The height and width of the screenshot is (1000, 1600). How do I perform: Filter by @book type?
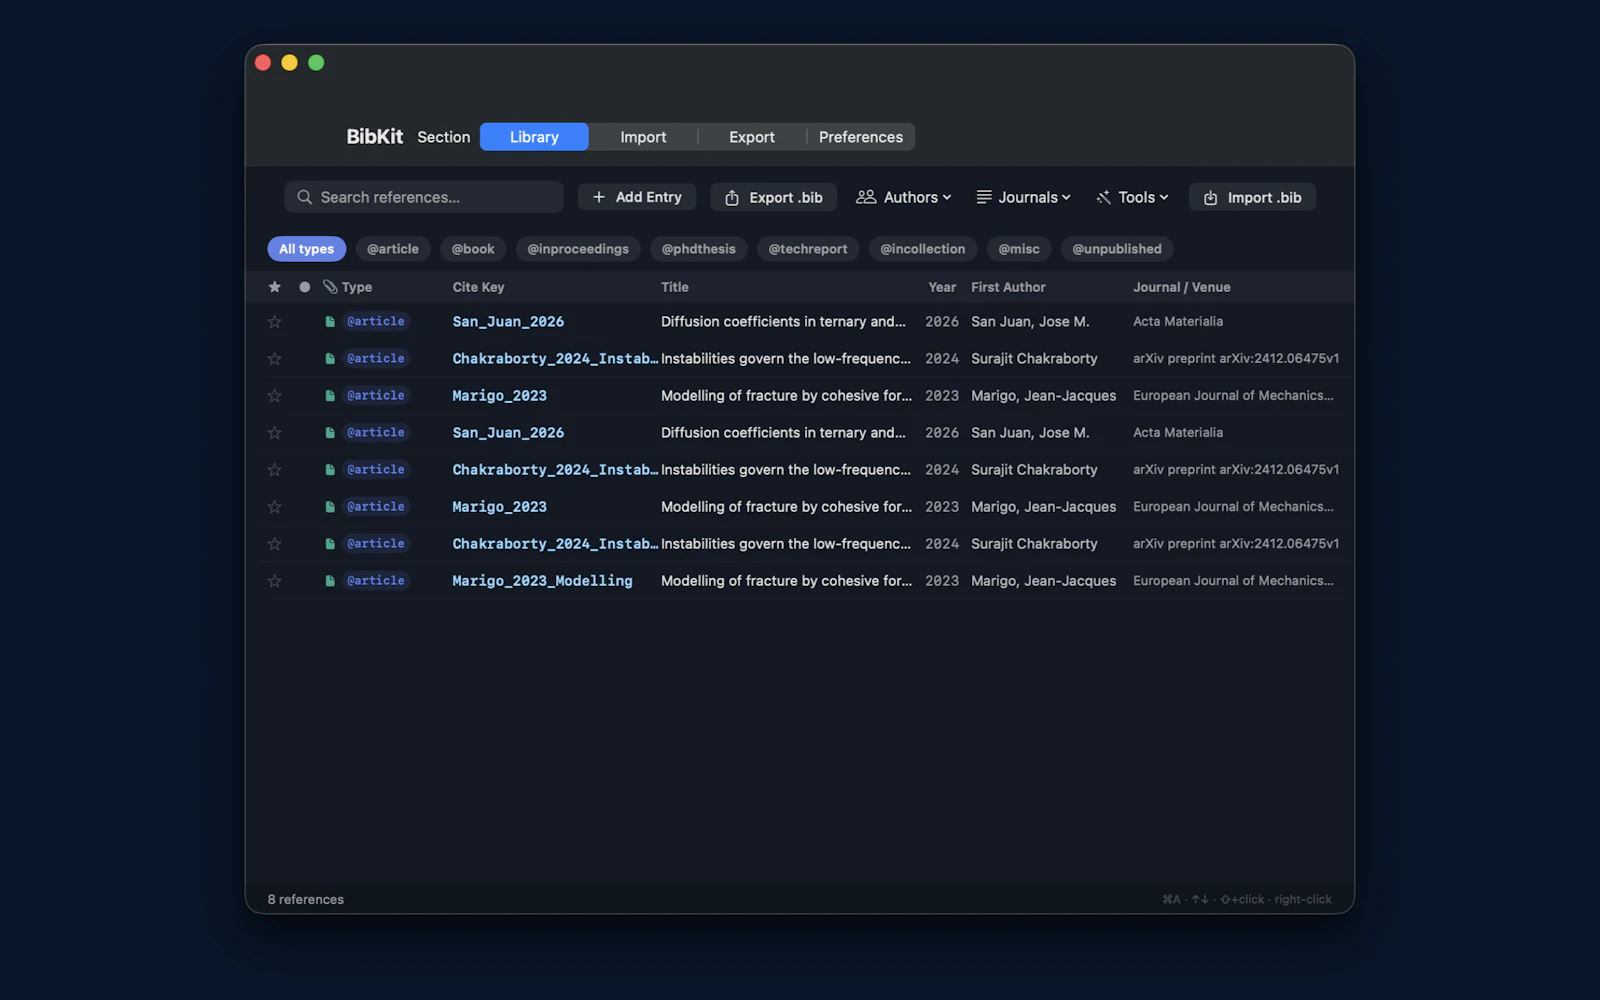click(473, 249)
